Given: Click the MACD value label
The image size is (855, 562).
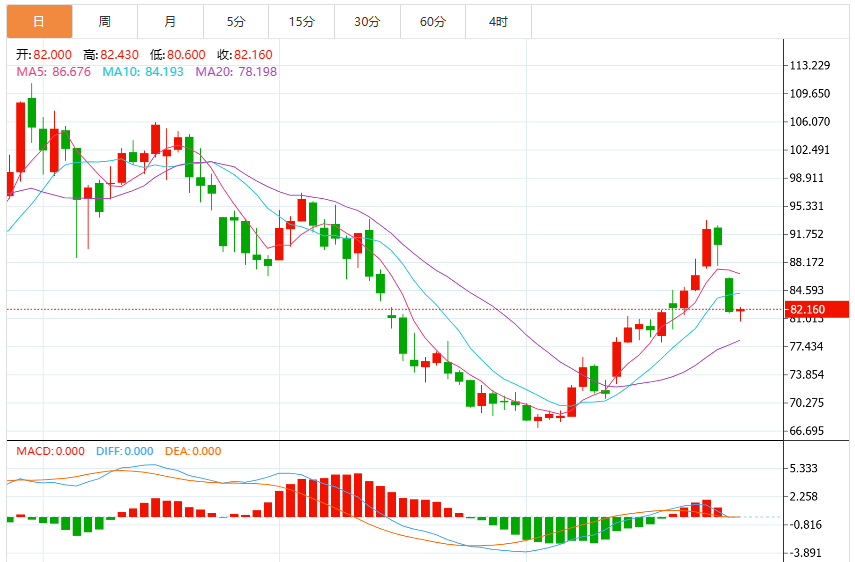Looking at the screenshot, I should (50, 451).
